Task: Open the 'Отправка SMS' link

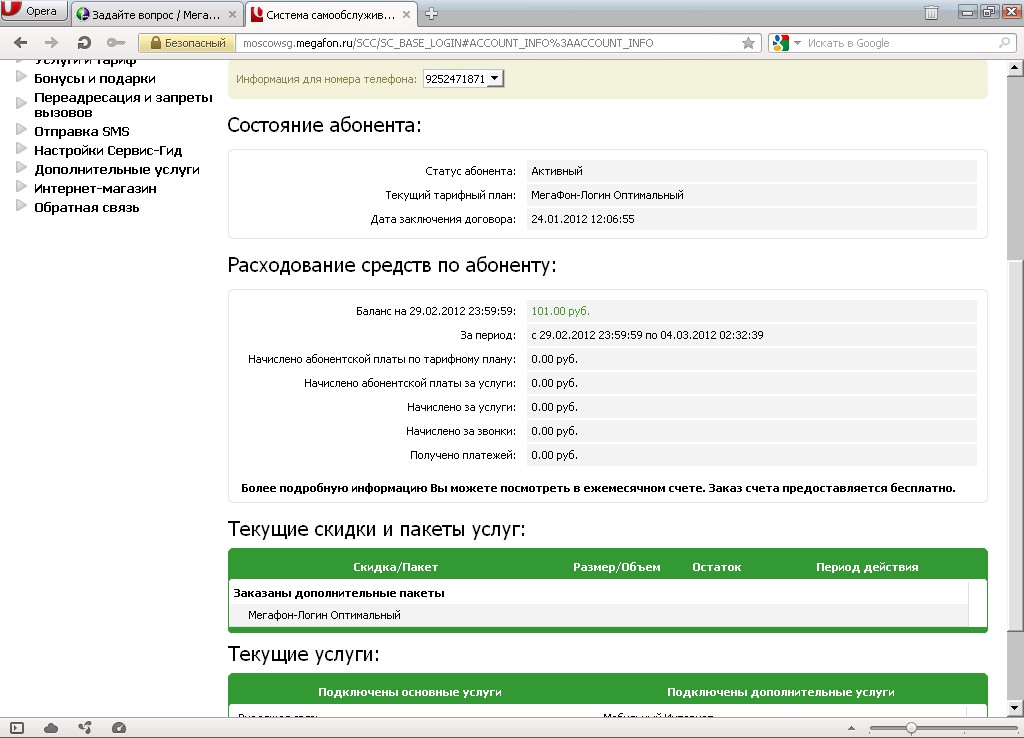Action: [x=81, y=131]
